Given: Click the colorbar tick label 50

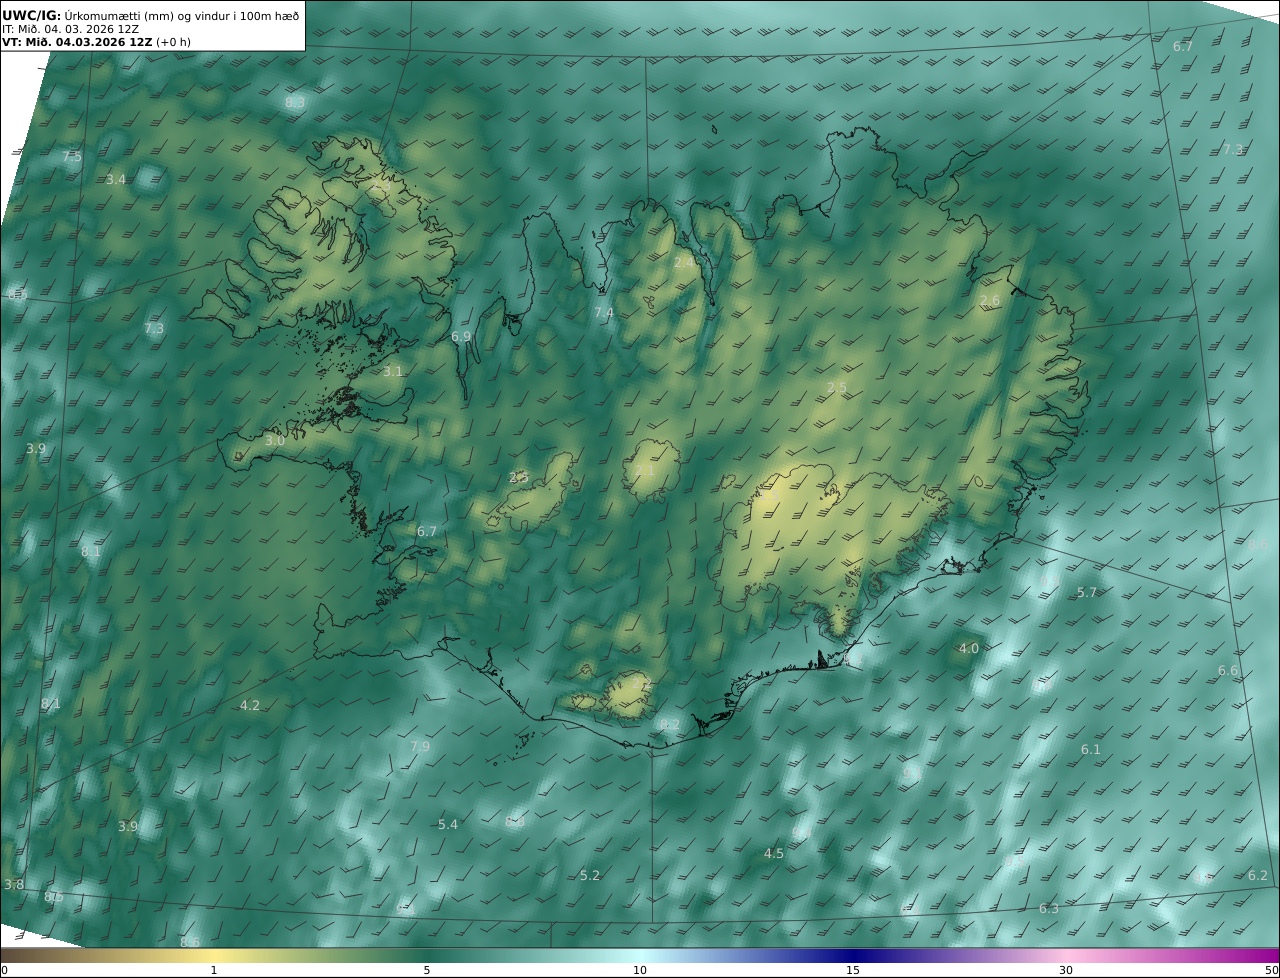Looking at the screenshot, I should click(x=1272, y=970).
